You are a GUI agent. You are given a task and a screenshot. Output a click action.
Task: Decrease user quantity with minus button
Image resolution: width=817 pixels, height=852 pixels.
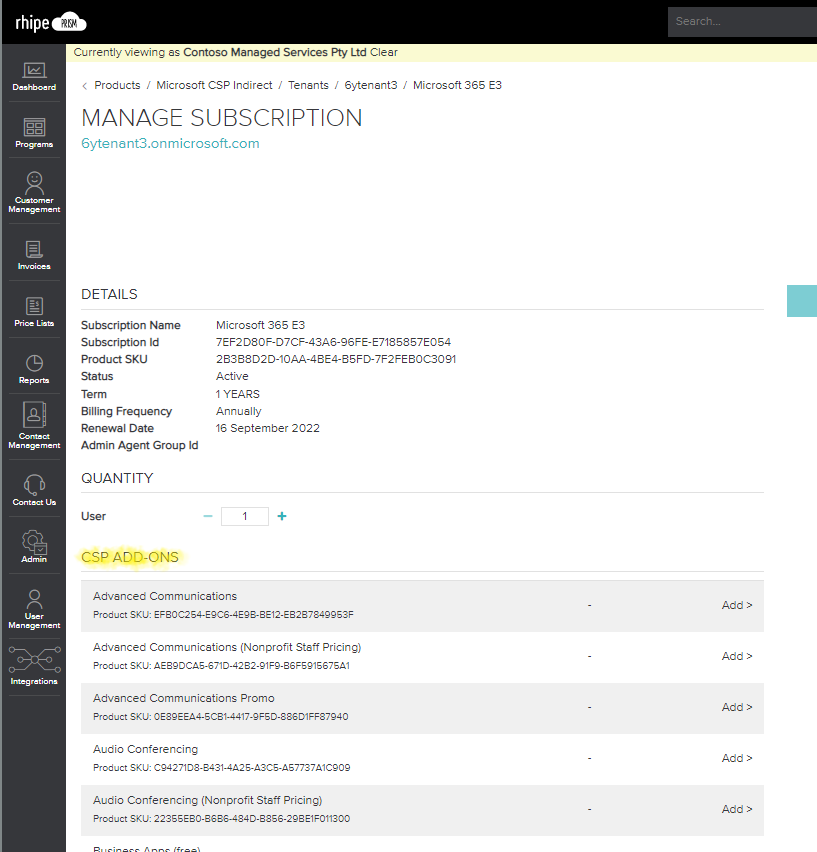coord(208,516)
